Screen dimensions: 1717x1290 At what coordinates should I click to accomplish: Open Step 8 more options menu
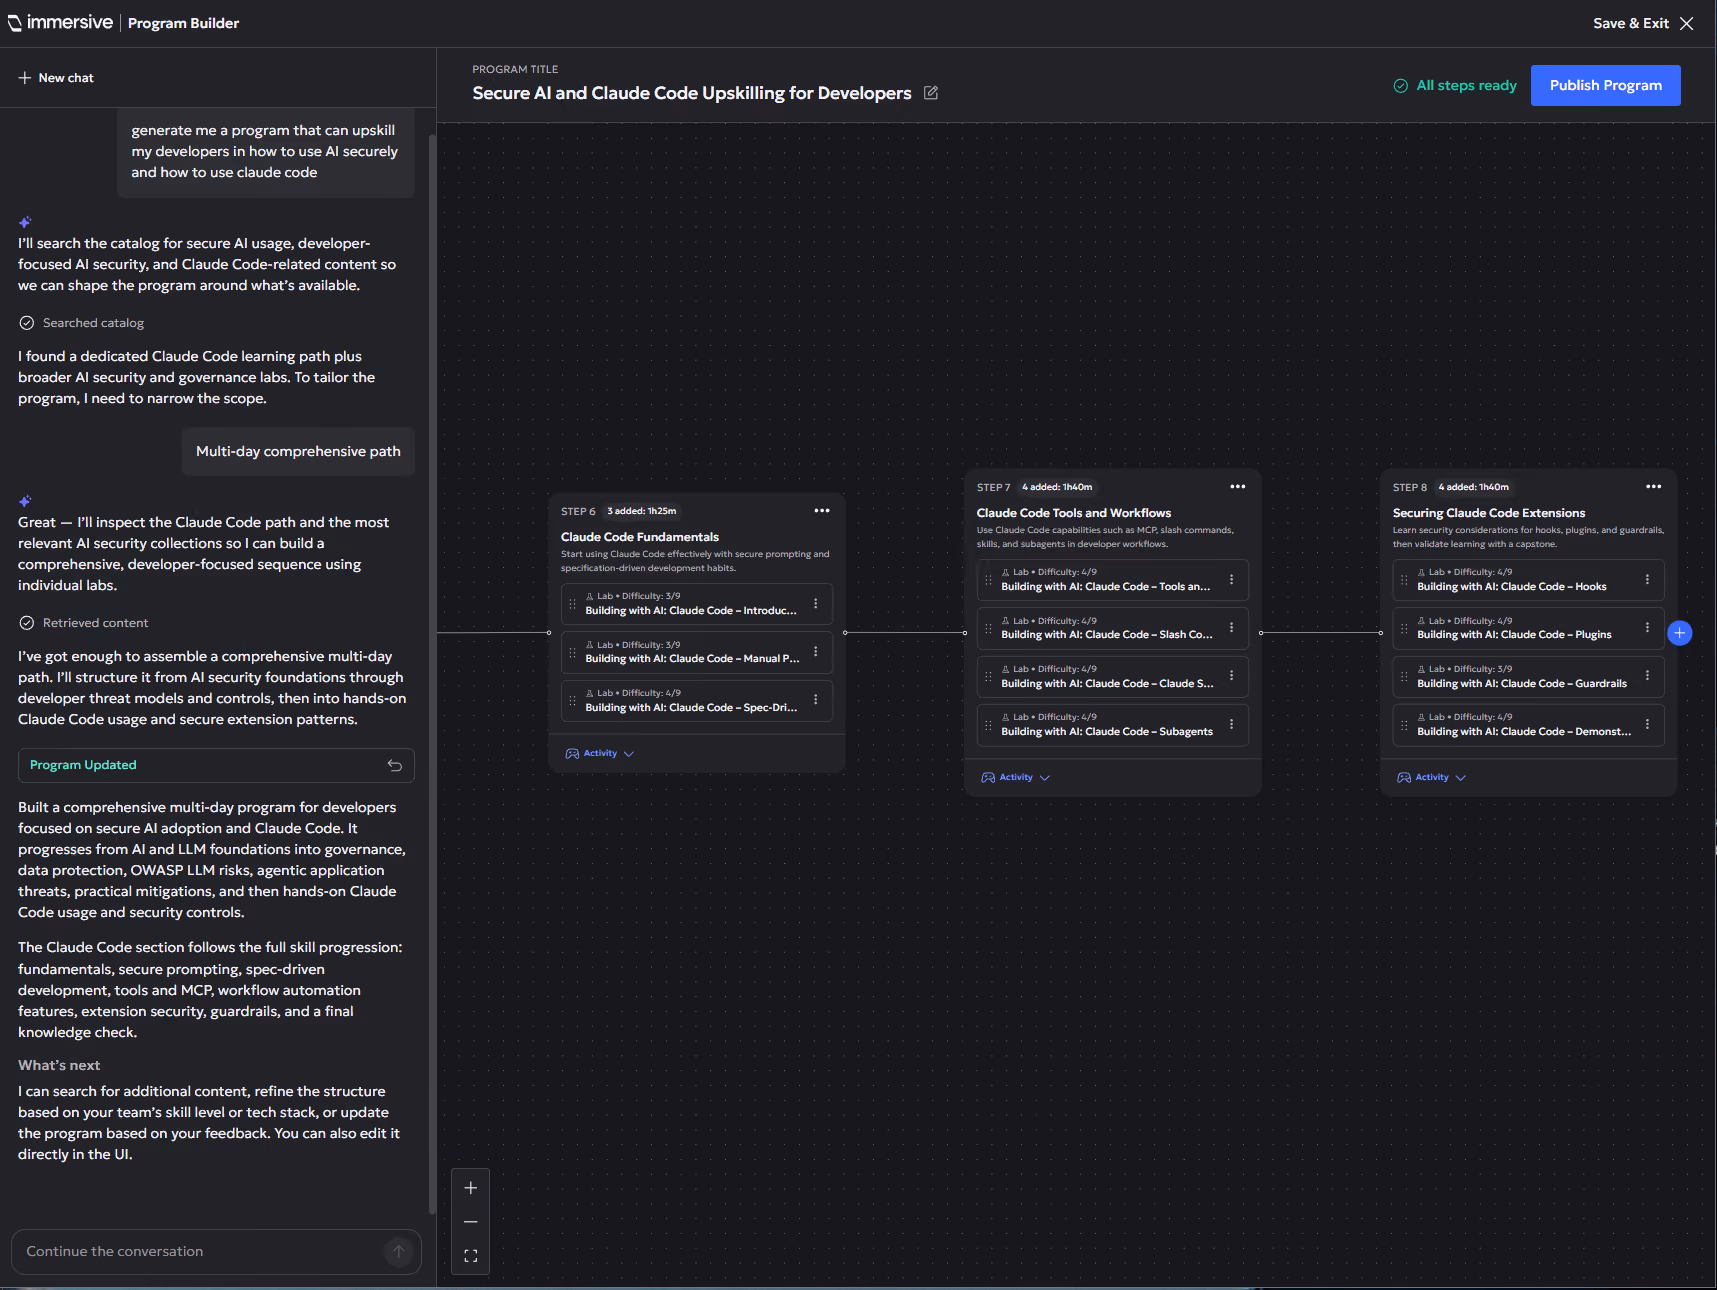(x=1654, y=487)
